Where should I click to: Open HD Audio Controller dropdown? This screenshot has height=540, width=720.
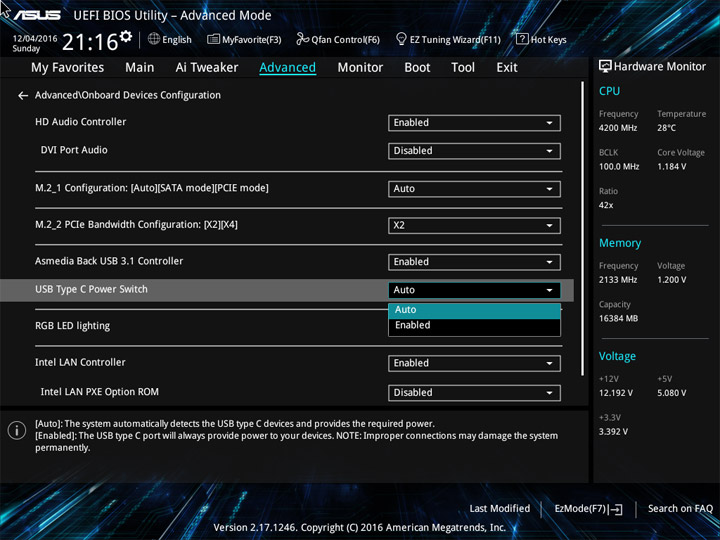(x=474, y=123)
